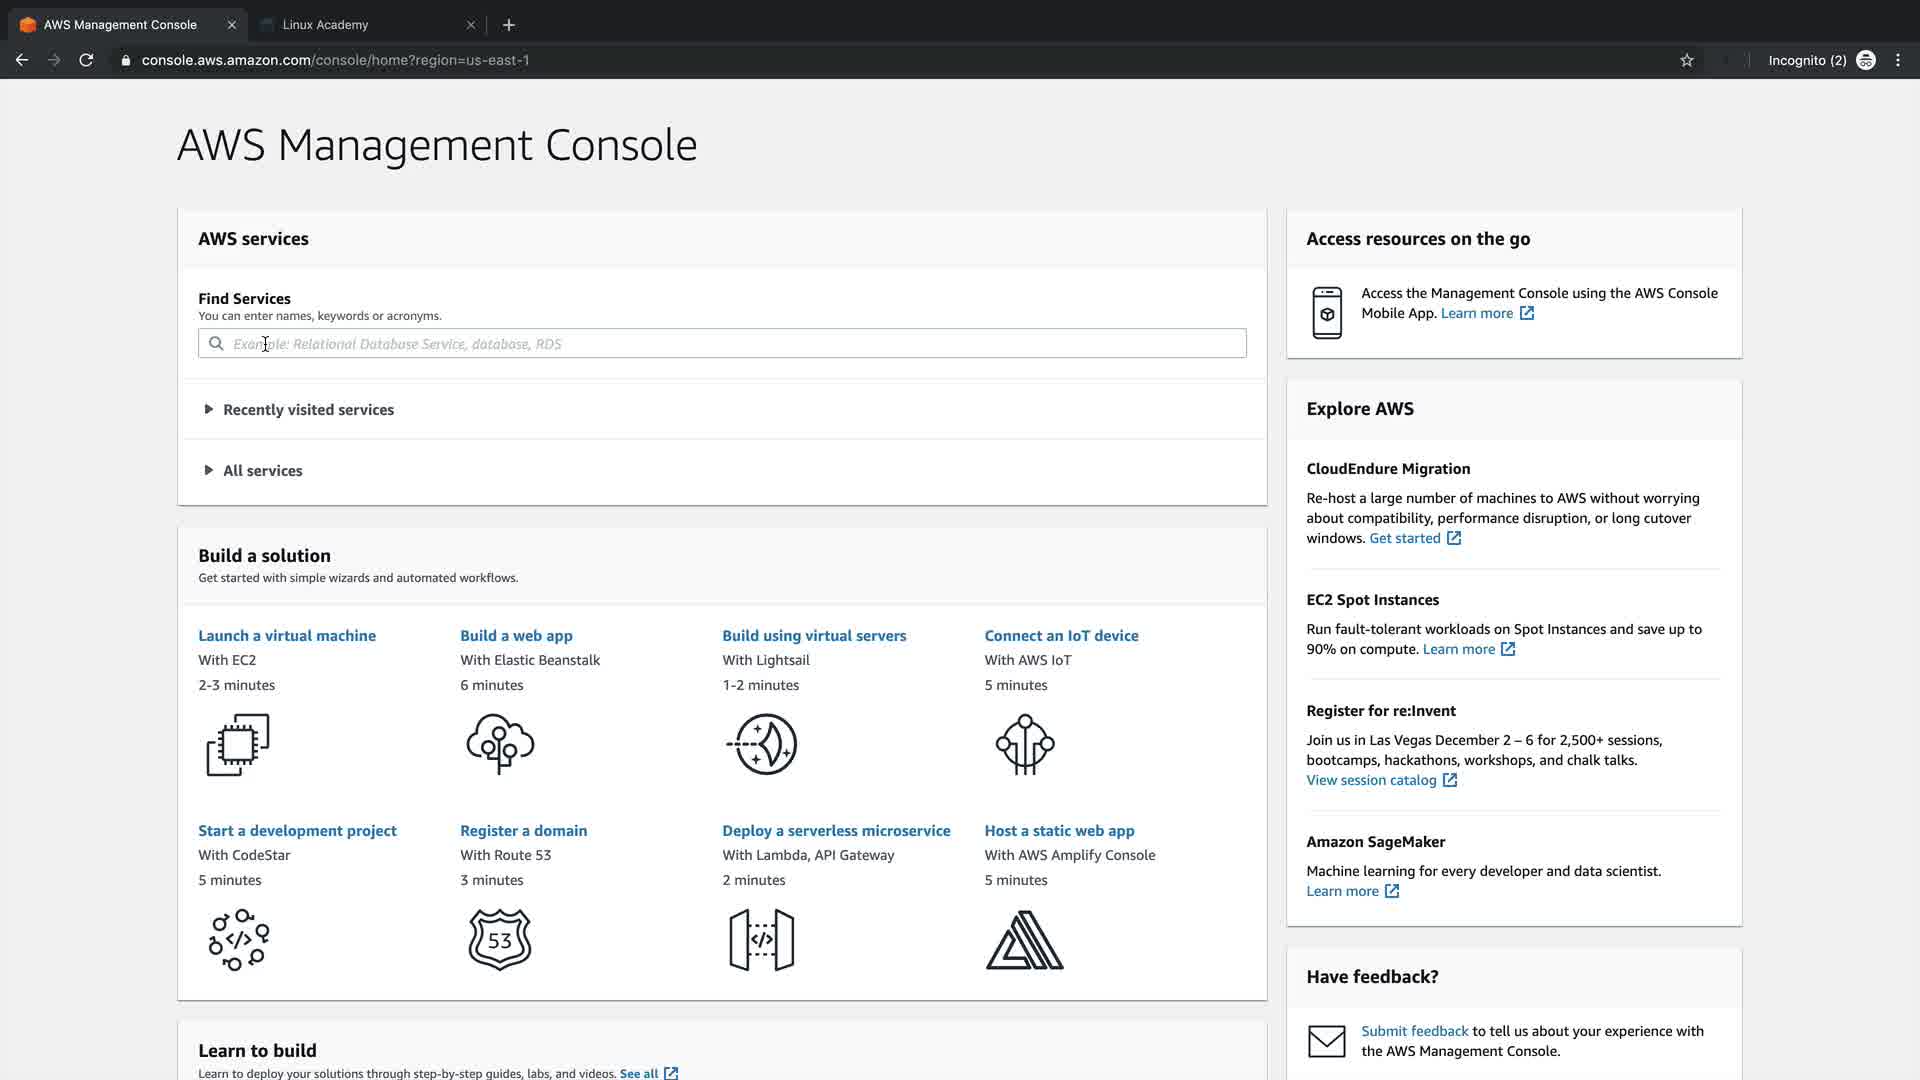Click the AWS IoT device icon
Screen dimensions: 1920x1080
point(1024,744)
